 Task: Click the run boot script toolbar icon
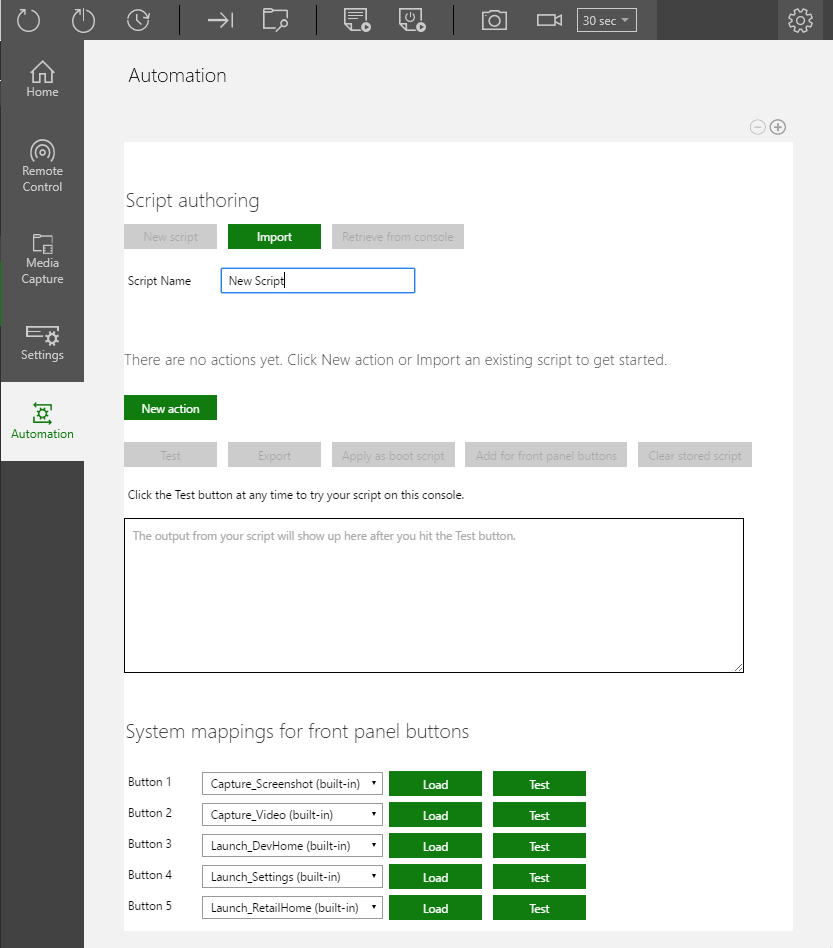(412, 20)
